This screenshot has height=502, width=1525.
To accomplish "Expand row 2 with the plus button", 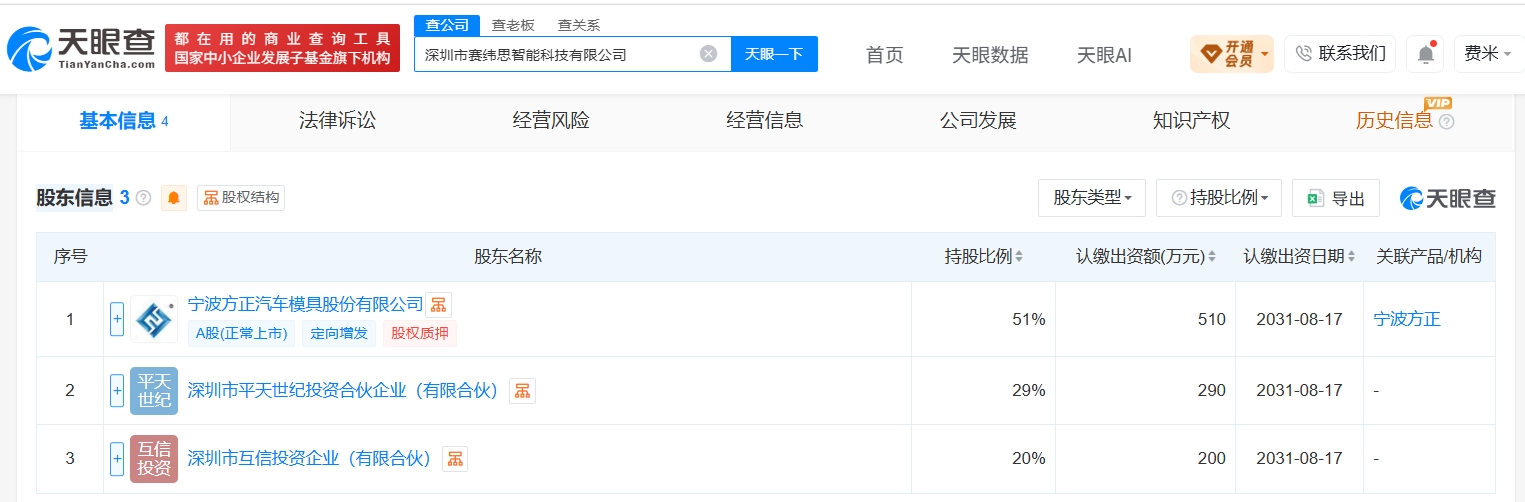I will coord(117,391).
